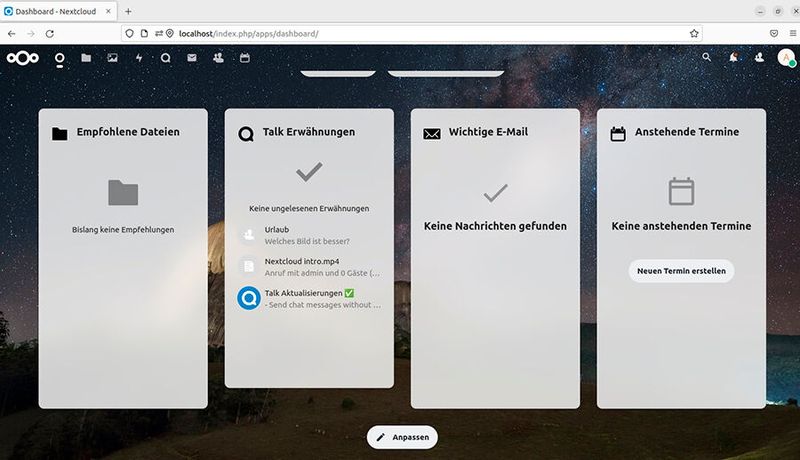Click the checkmark in Wichtige E-Mail
Screen dimensions: 800x460
tap(495, 193)
